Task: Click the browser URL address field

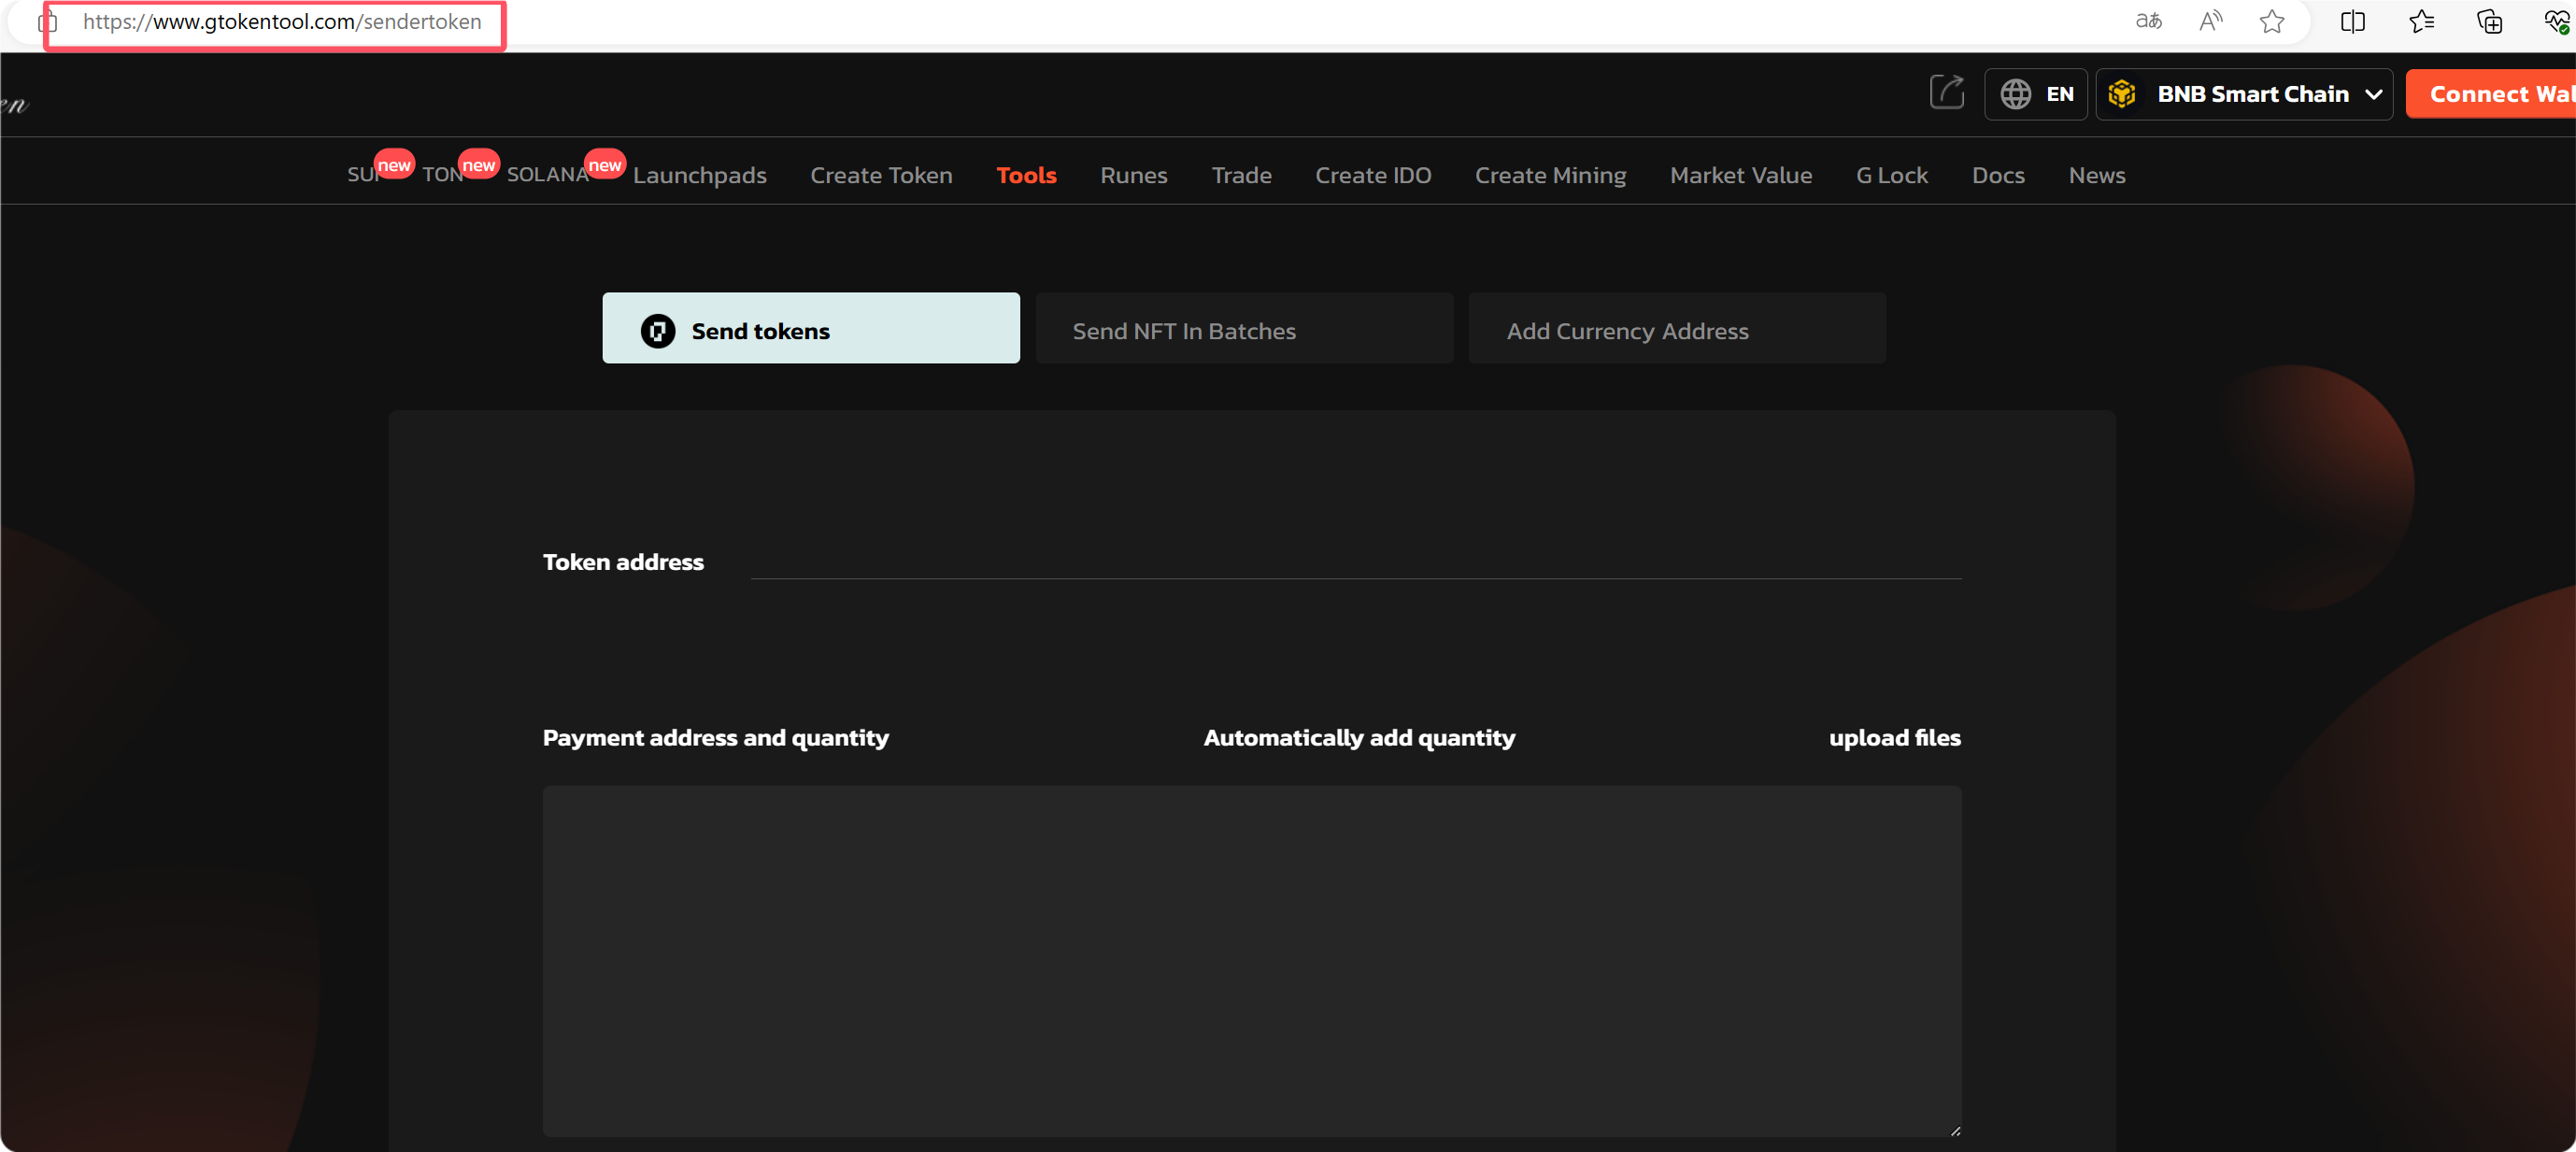Action: [x=281, y=21]
